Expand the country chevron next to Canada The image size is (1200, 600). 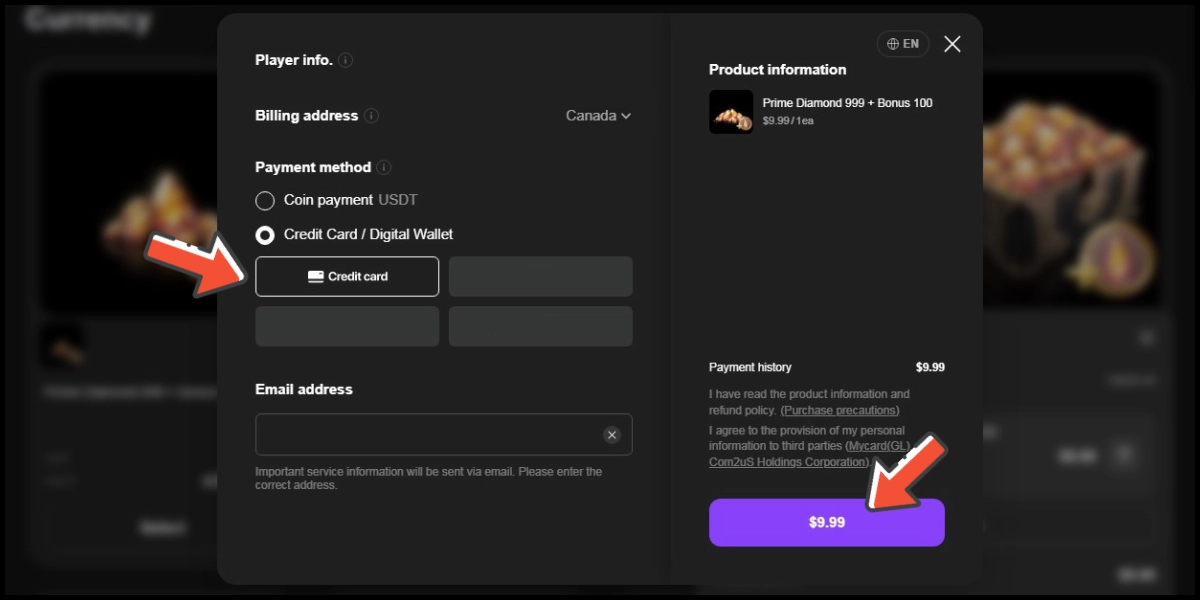(626, 116)
